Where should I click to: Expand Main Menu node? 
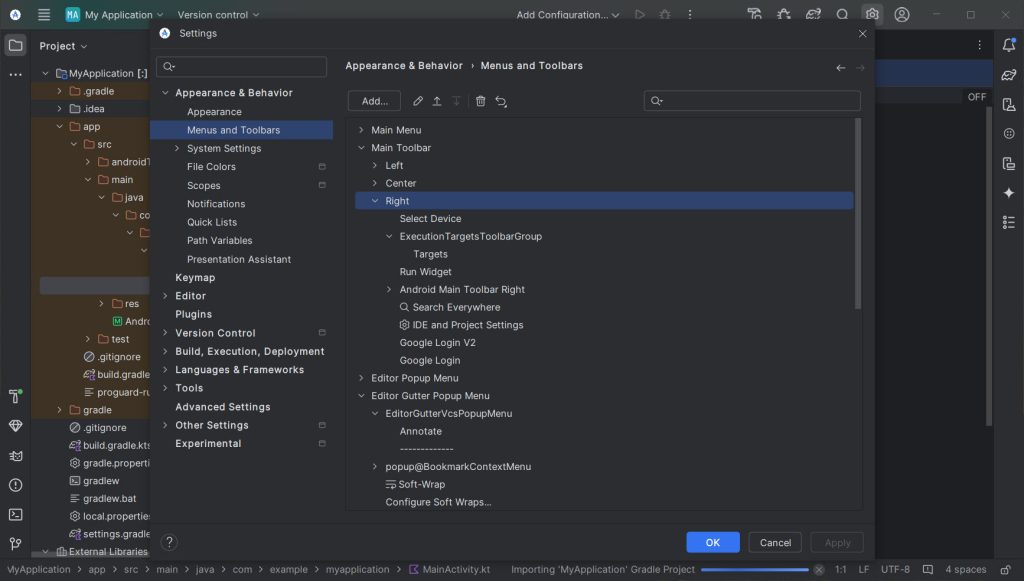click(x=361, y=130)
